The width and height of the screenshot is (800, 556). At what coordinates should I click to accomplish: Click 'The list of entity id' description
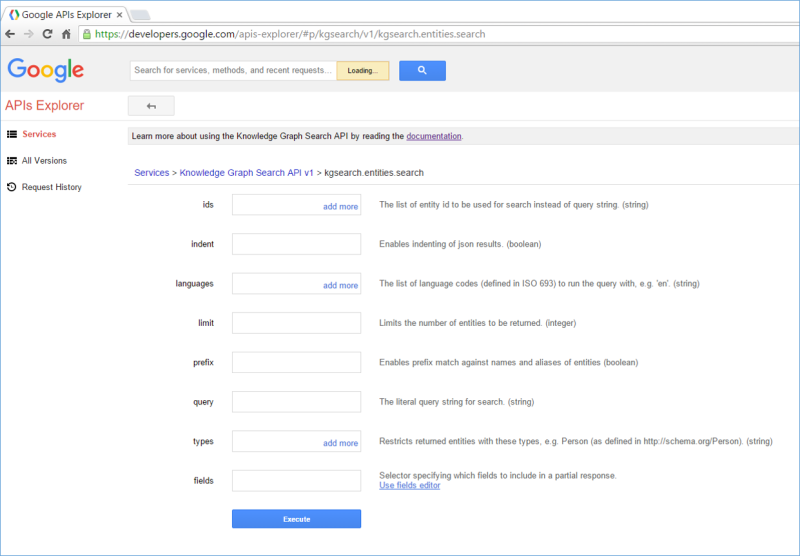pos(514,205)
